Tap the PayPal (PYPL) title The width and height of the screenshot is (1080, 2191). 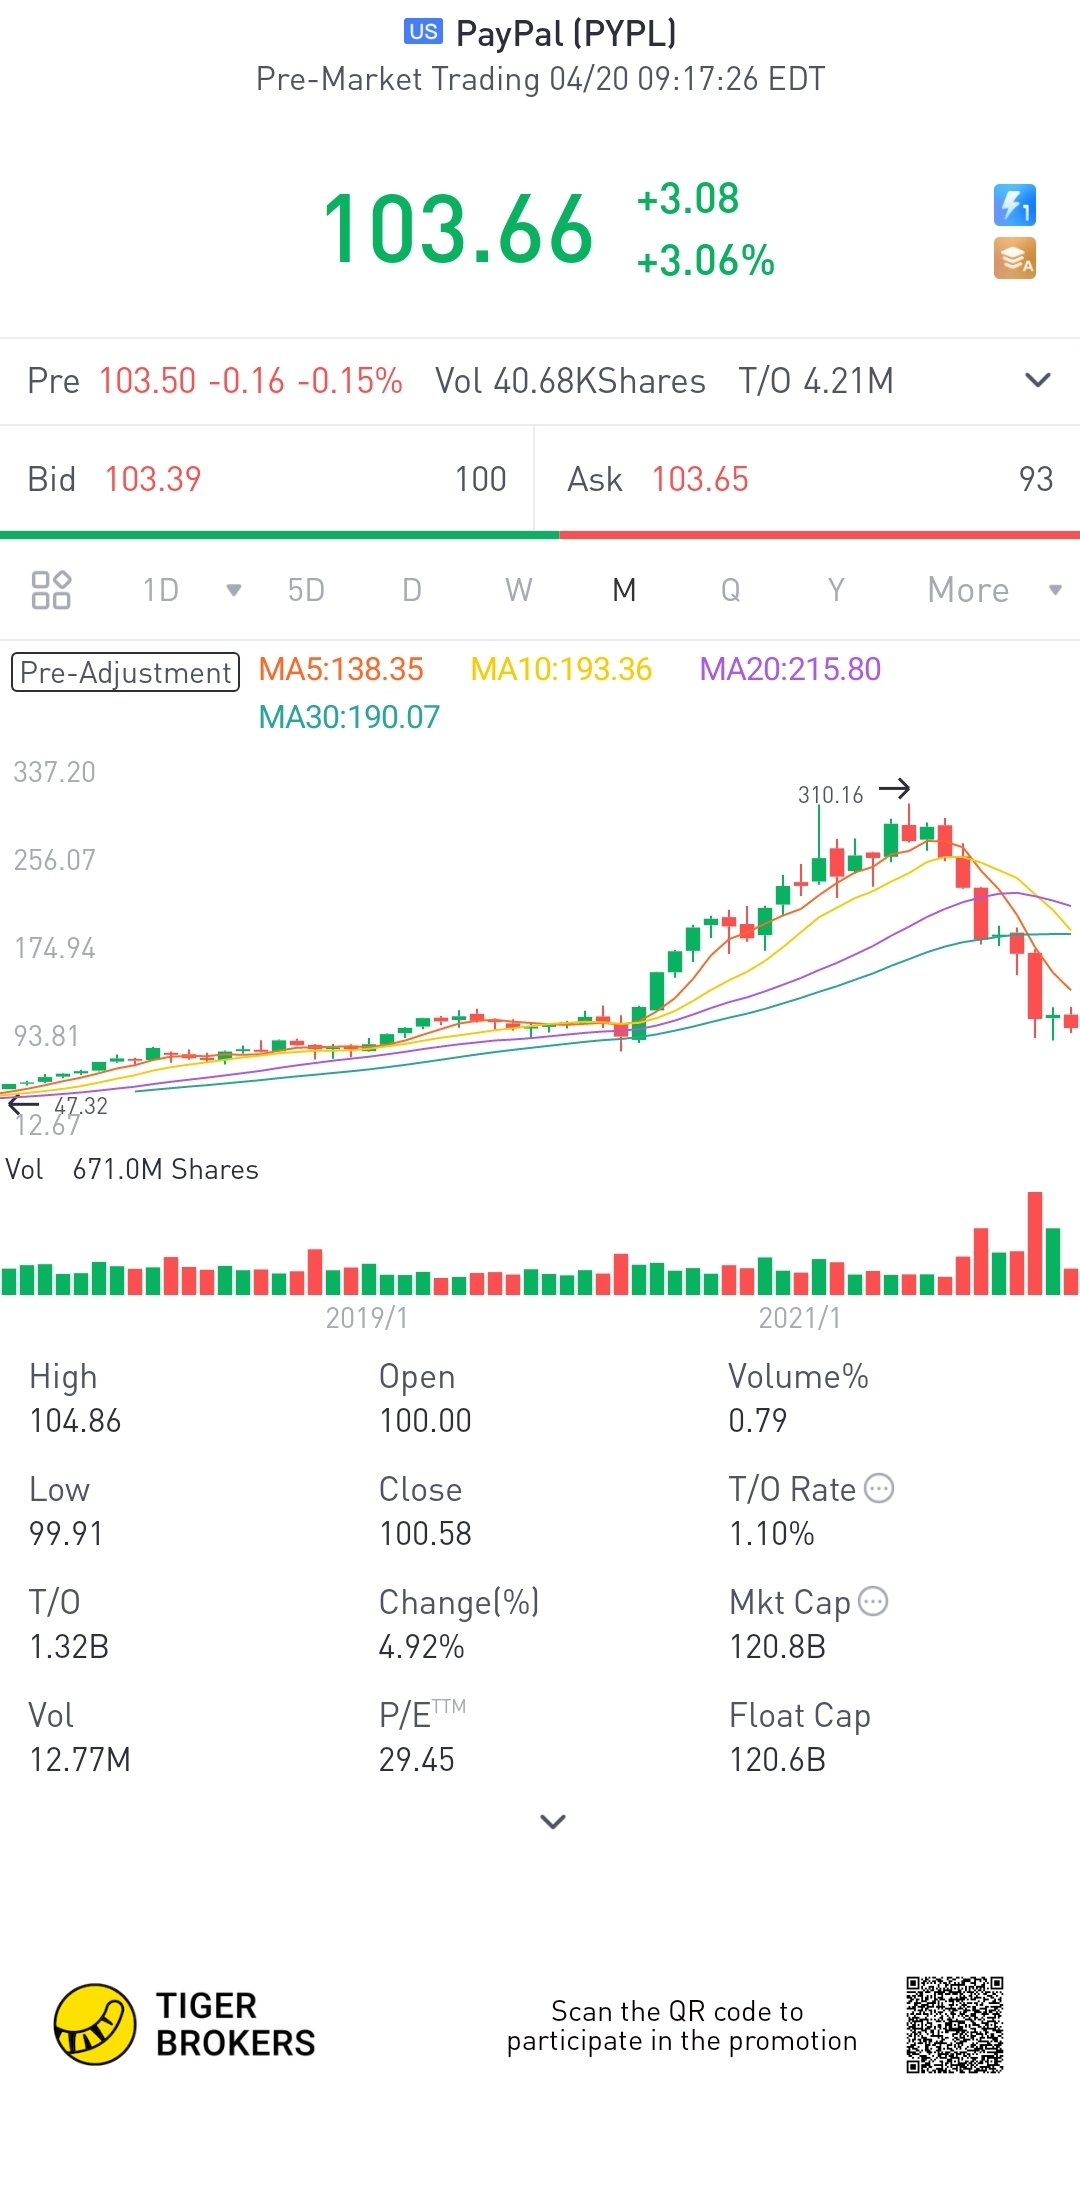click(566, 33)
